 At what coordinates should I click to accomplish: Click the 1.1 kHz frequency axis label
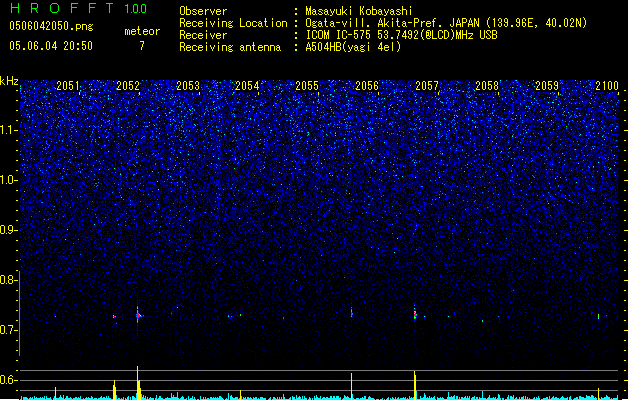coord(8,130)
